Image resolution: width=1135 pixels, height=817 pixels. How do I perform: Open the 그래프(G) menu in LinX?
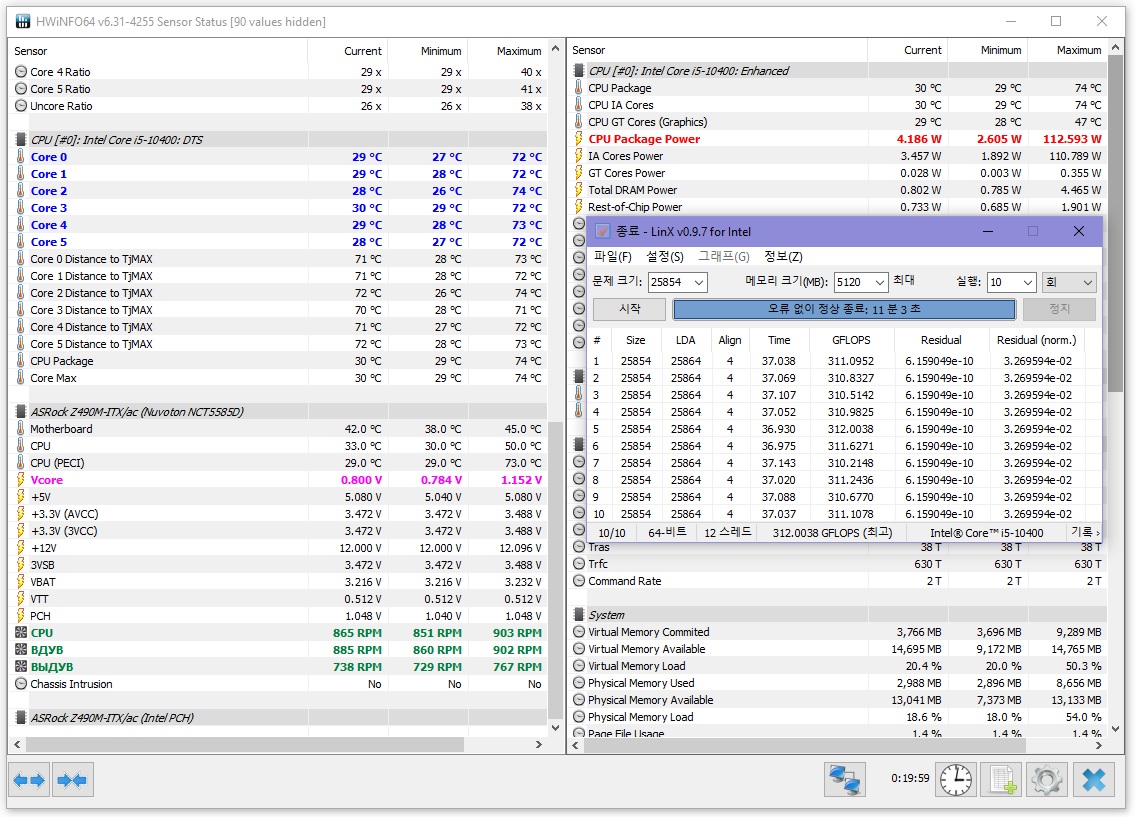(x=723, y=257)
